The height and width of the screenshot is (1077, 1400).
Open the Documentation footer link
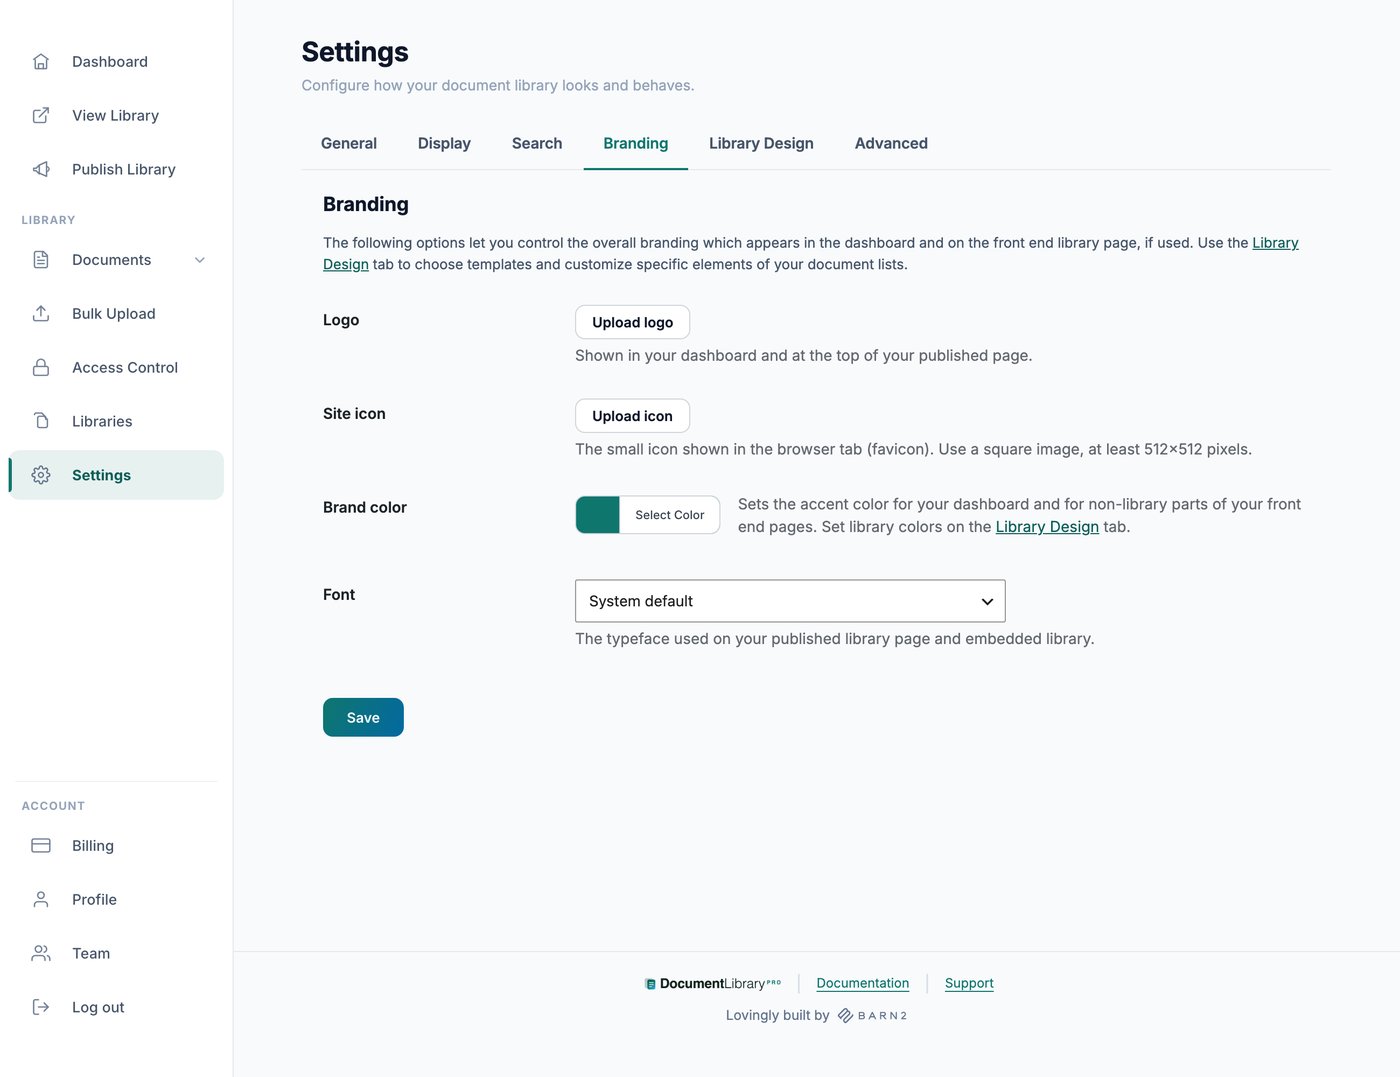(863, 984)
